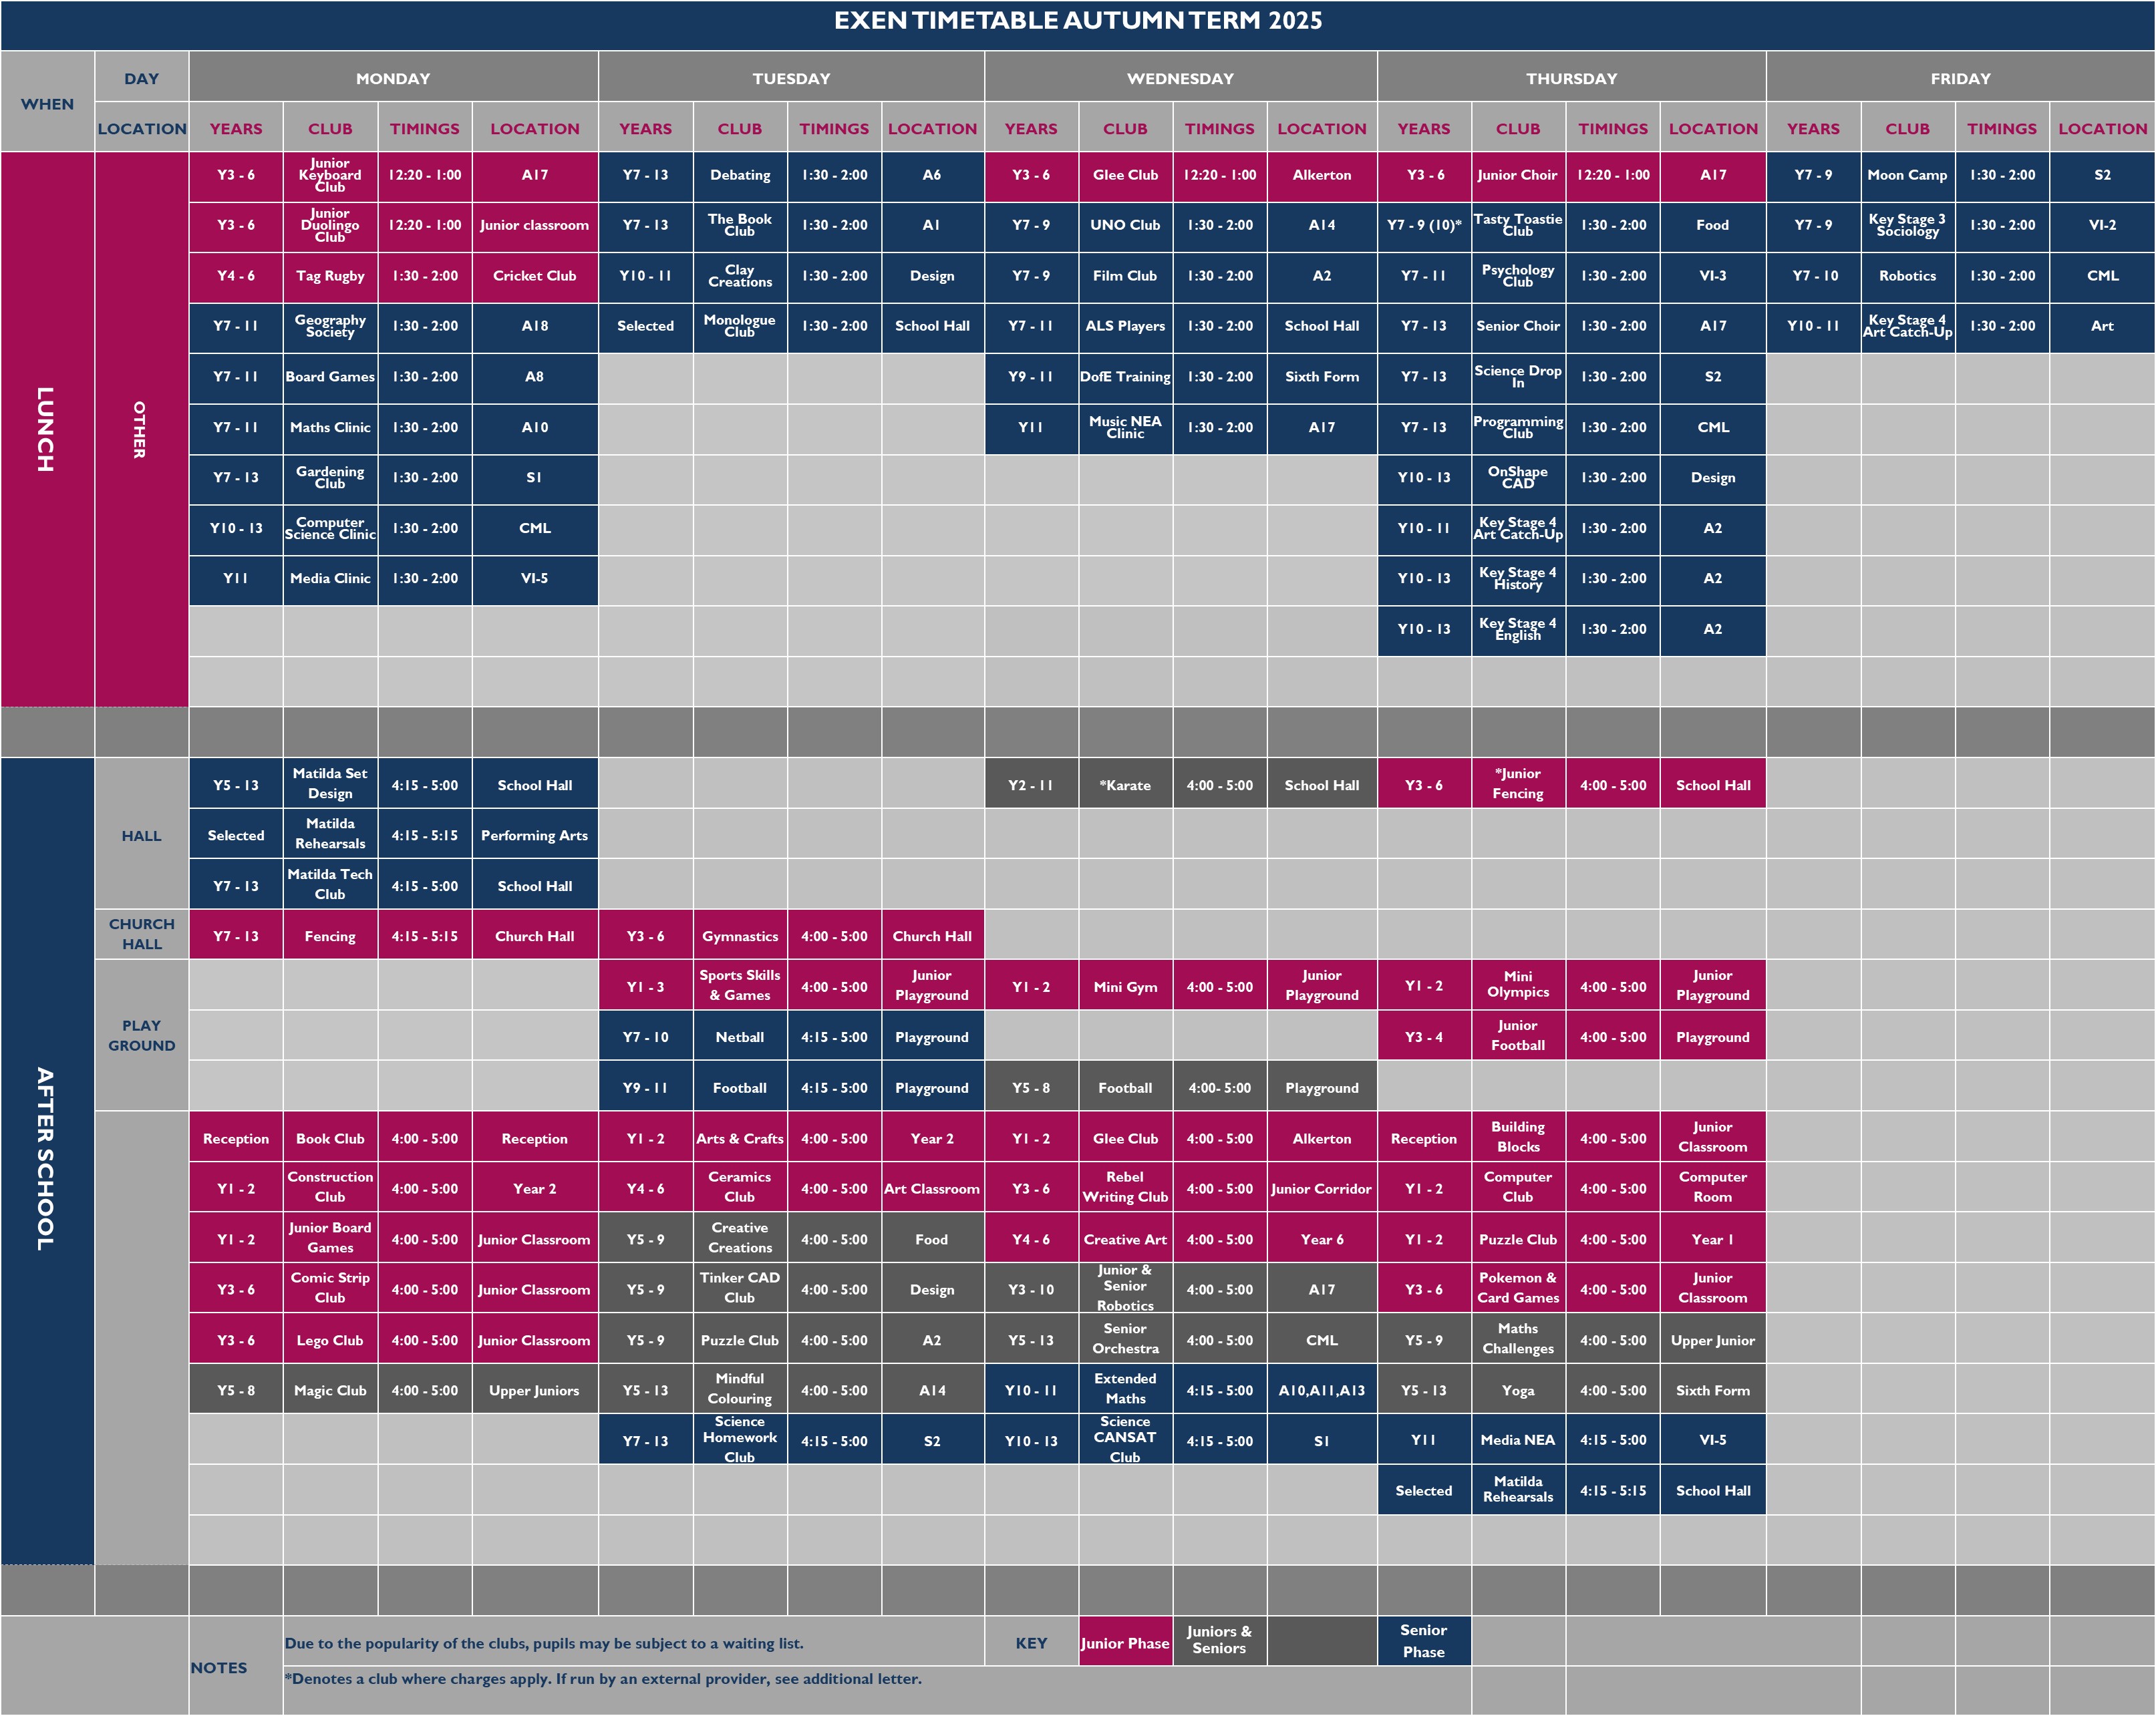Image resolution: width=2156 pixels, height=1716 pixels.
Task: Click the Debating club cell on Tuesday
Action: (740, 175)
